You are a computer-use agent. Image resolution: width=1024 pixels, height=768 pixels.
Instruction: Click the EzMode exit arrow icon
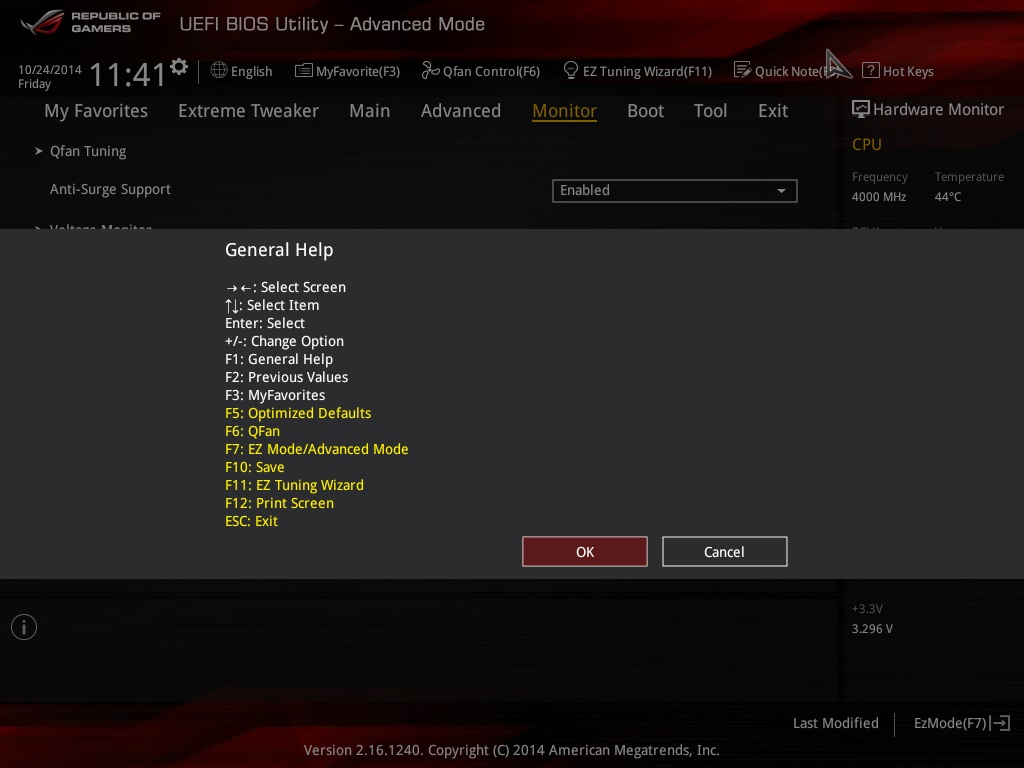pyautogui.click(x=1000, y=723)
